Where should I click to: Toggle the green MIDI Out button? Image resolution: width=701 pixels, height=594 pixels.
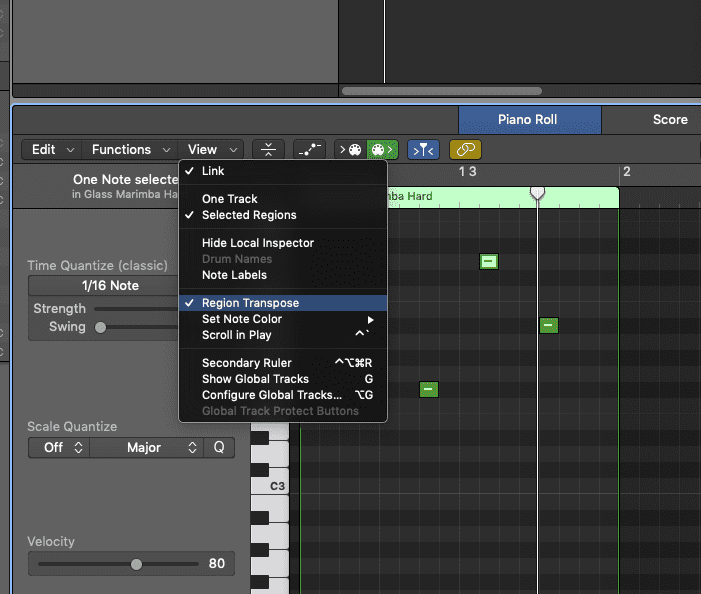[x=382, y=149]
